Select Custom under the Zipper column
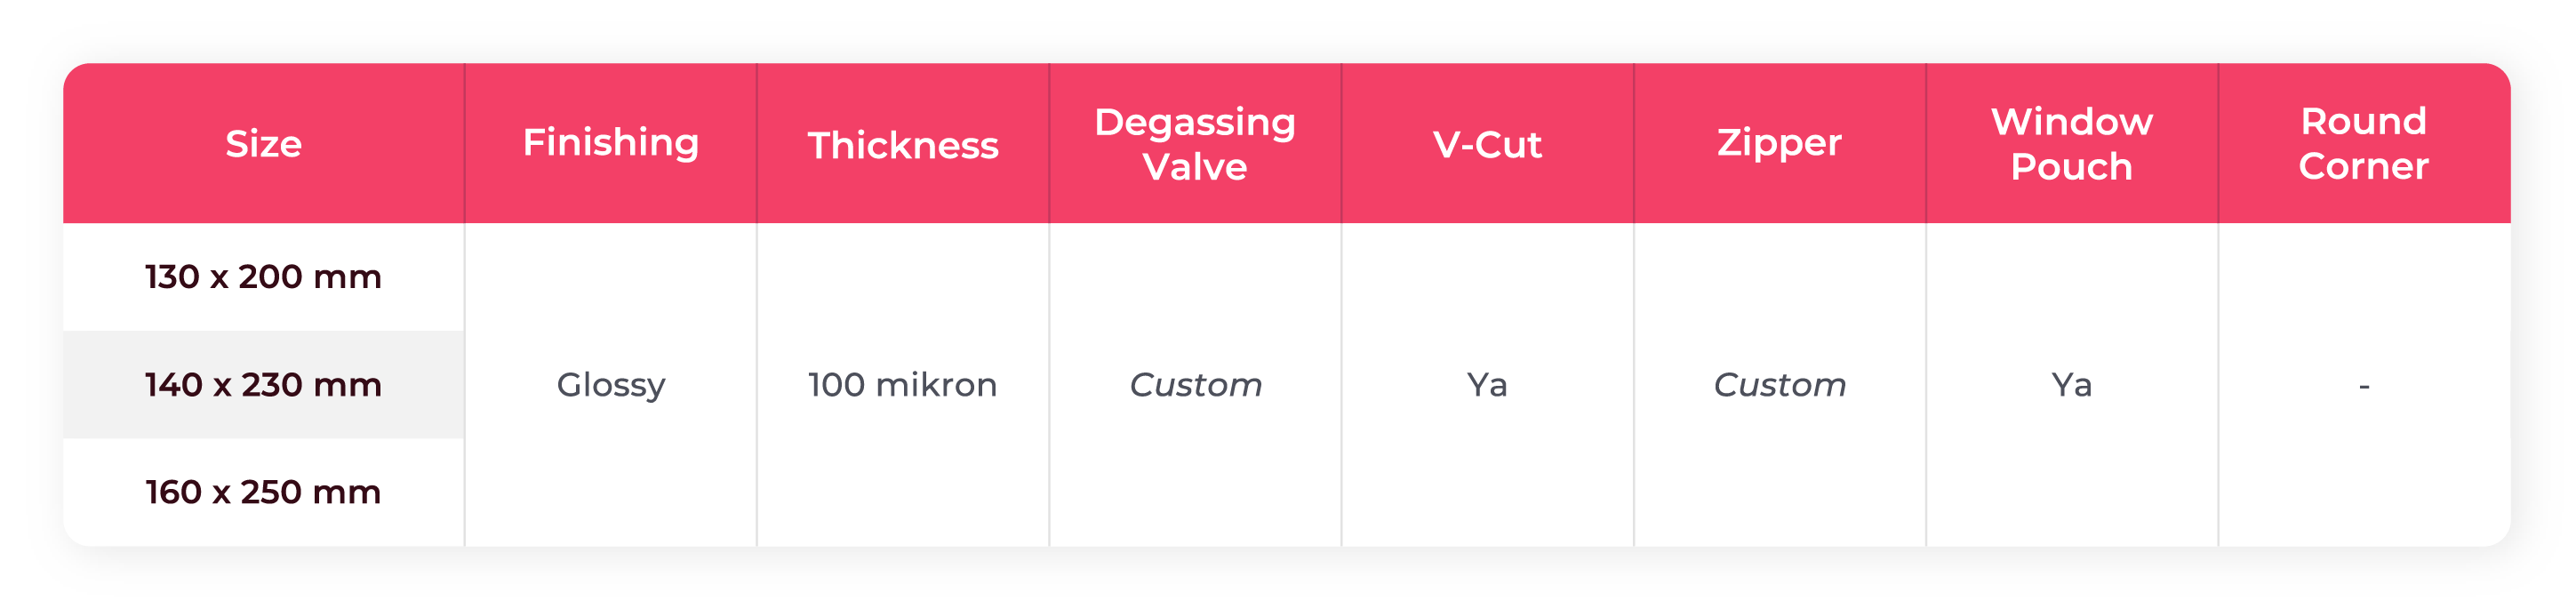The width and height of the screenshot is (2576, 609). (x=1779, y=385)
